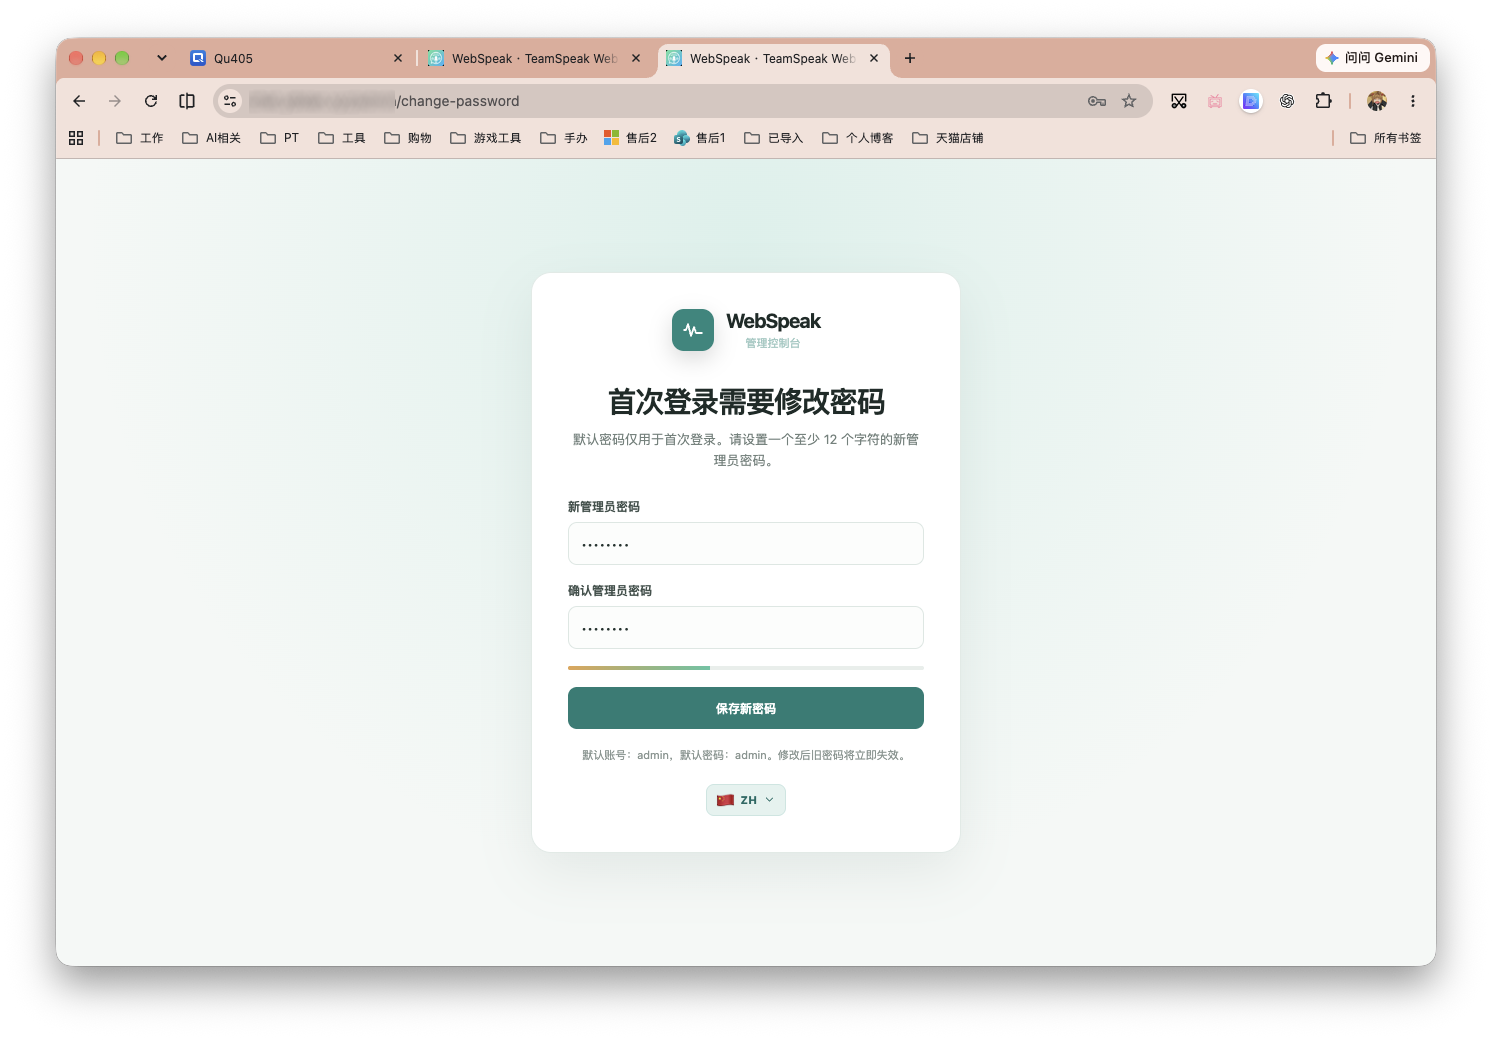Close the middle WebSpeak tab
1492x1040 pixels.
click(636, 58)
